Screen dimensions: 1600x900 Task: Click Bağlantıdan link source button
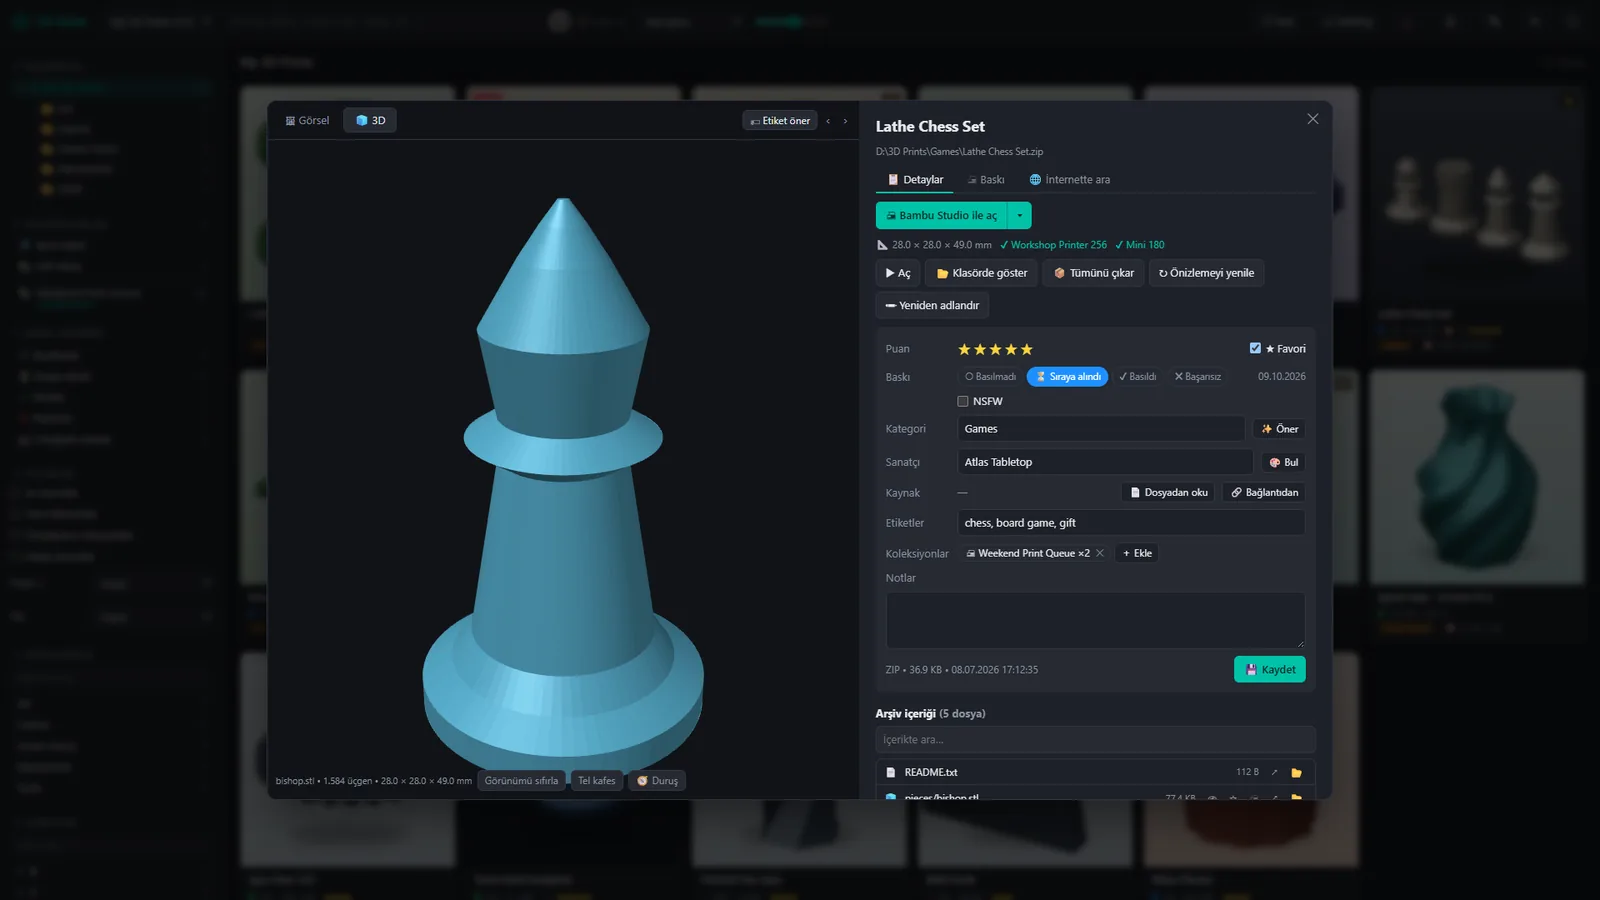[x=1264, y=492]
